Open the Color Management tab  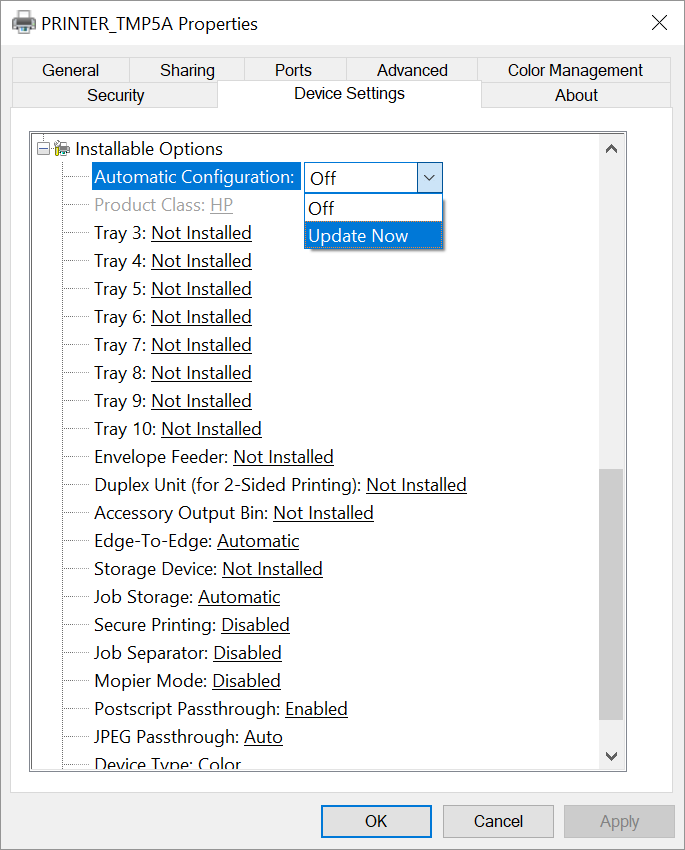[x=575, y=70]
